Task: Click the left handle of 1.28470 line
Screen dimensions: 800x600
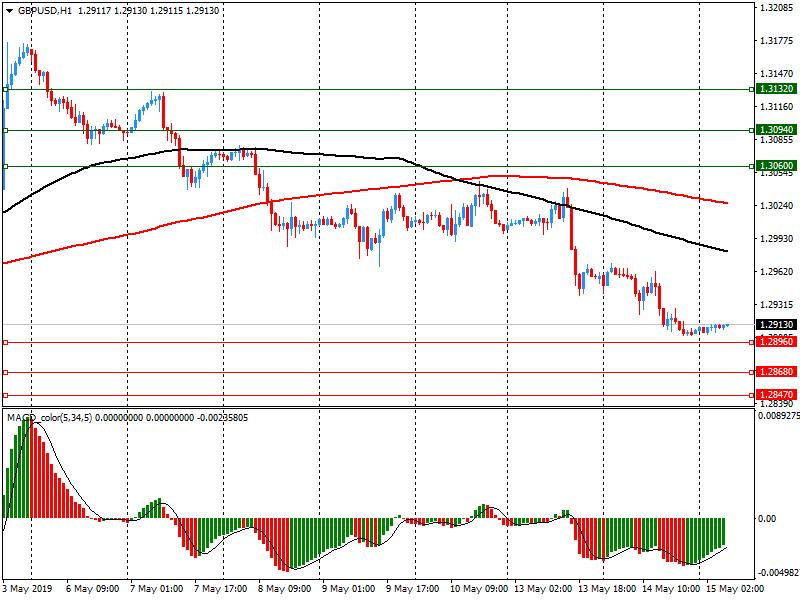Action: point(6,395)
